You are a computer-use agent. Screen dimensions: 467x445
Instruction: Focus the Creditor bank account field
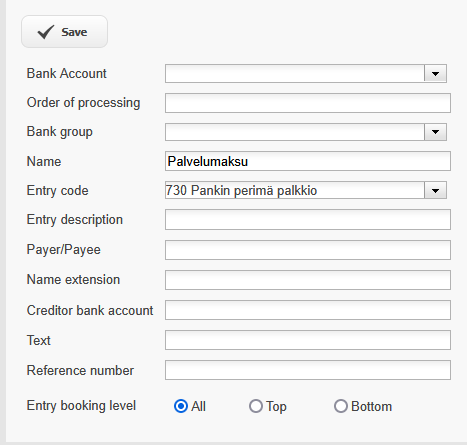coord(308,310)
